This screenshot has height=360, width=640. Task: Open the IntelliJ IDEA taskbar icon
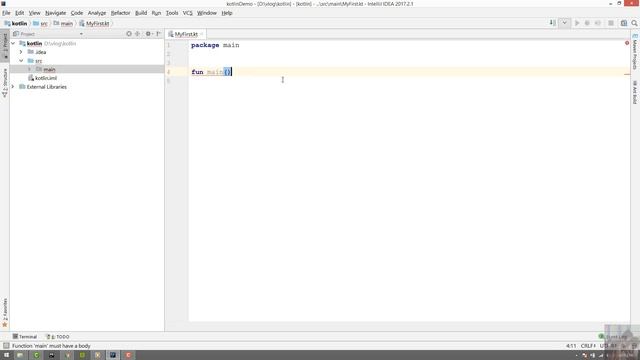(x=113, y=355)
